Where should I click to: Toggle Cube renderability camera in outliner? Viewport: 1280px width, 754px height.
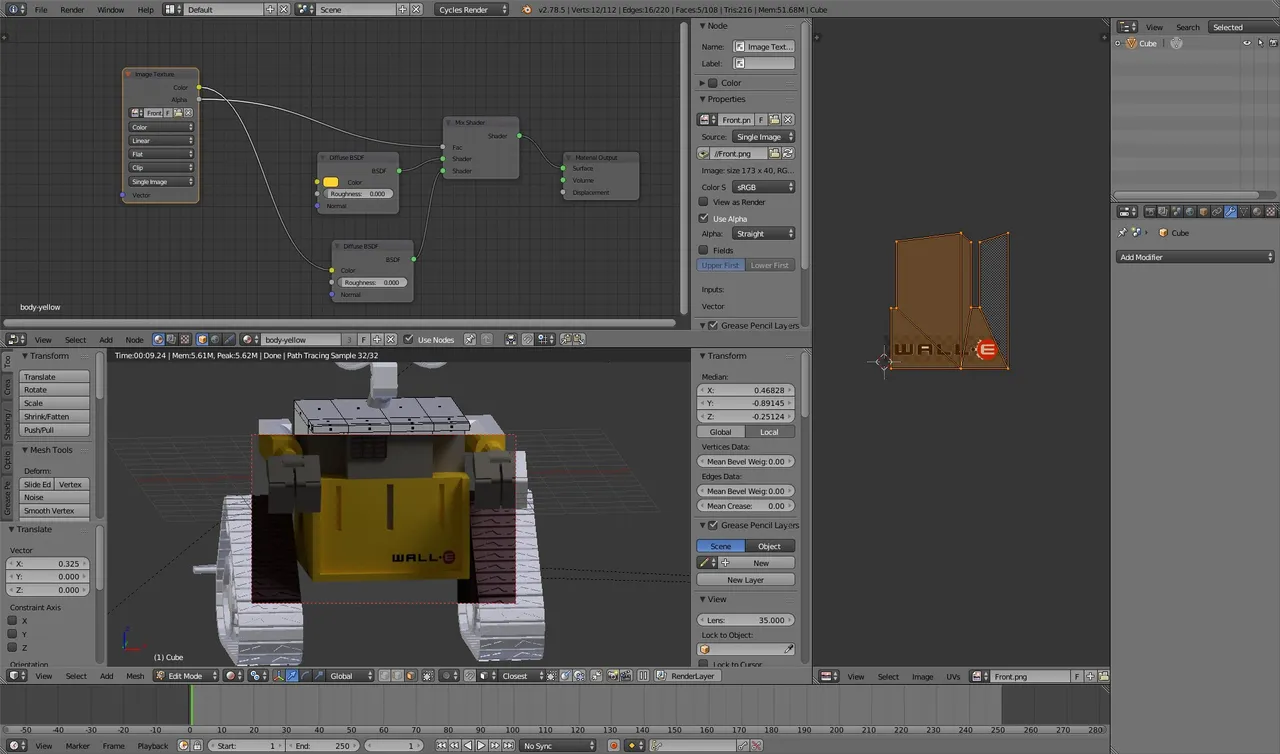[x=1273, y=43]
